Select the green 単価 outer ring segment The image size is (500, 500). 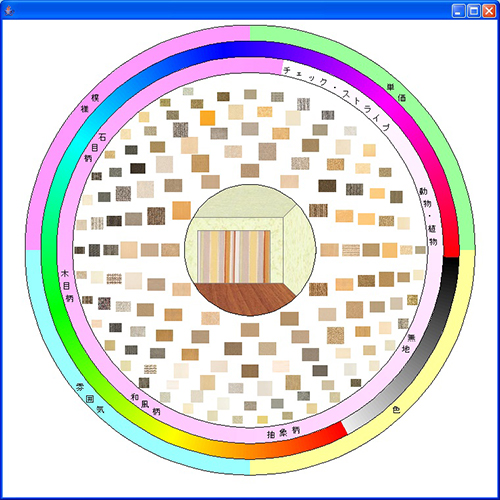tap(396, 92)
